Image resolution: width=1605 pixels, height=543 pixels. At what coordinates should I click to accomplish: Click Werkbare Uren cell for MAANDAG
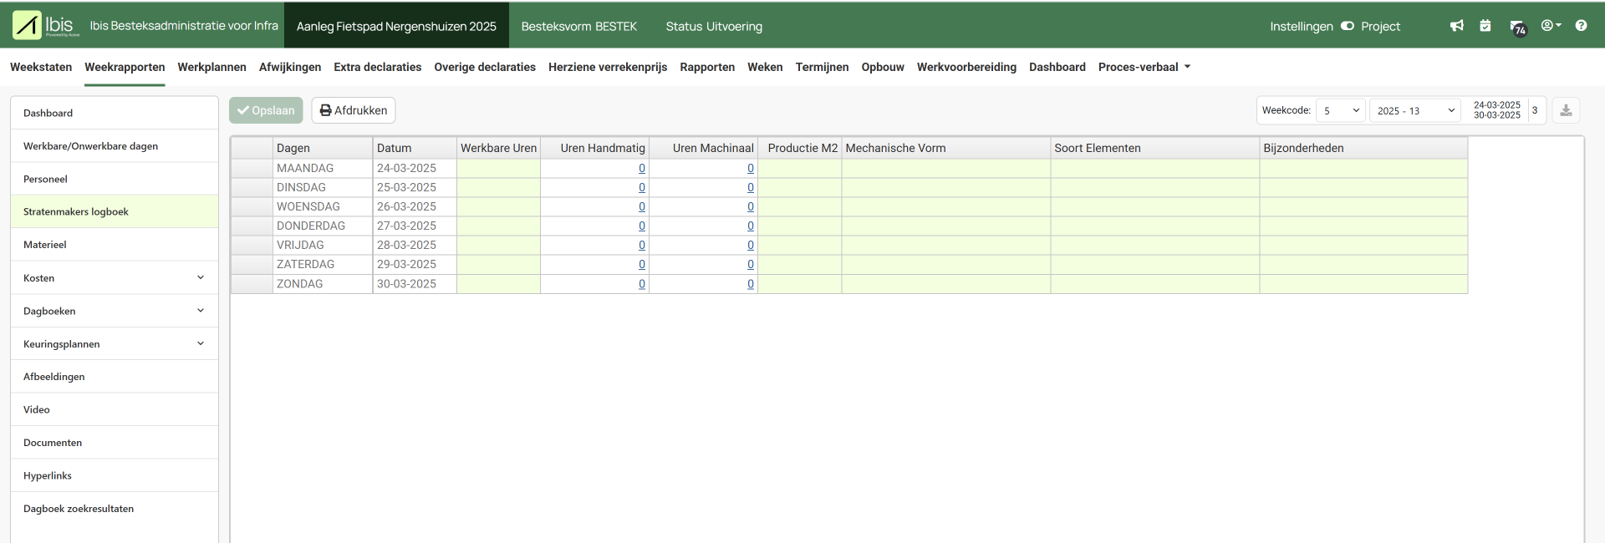click(498, 168)
